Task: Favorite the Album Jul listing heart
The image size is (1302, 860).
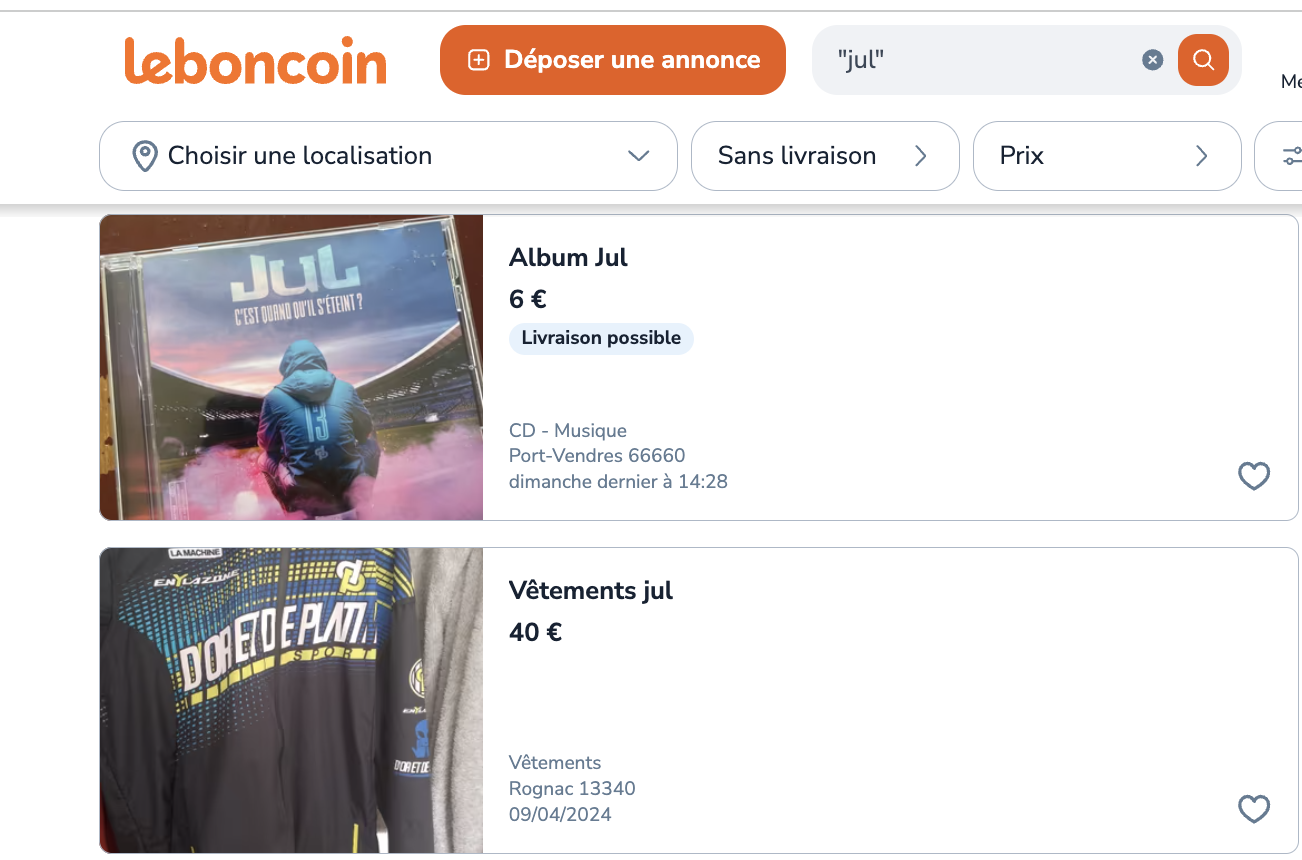Action: [x=1254, y=476]
